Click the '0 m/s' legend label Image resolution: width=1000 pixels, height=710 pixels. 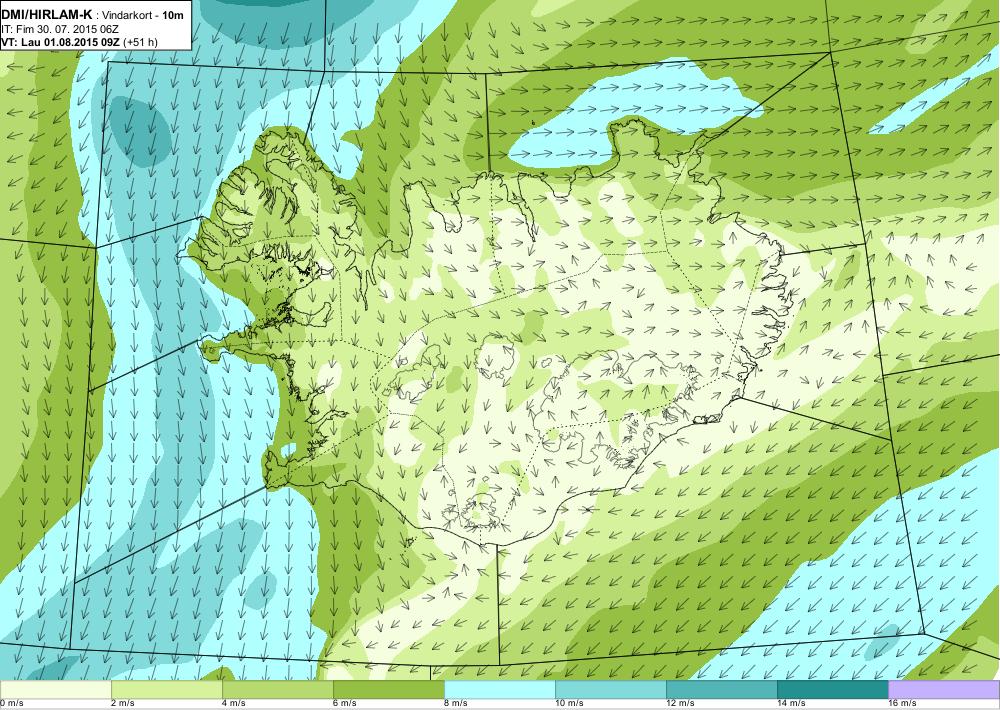click(12, 704)
